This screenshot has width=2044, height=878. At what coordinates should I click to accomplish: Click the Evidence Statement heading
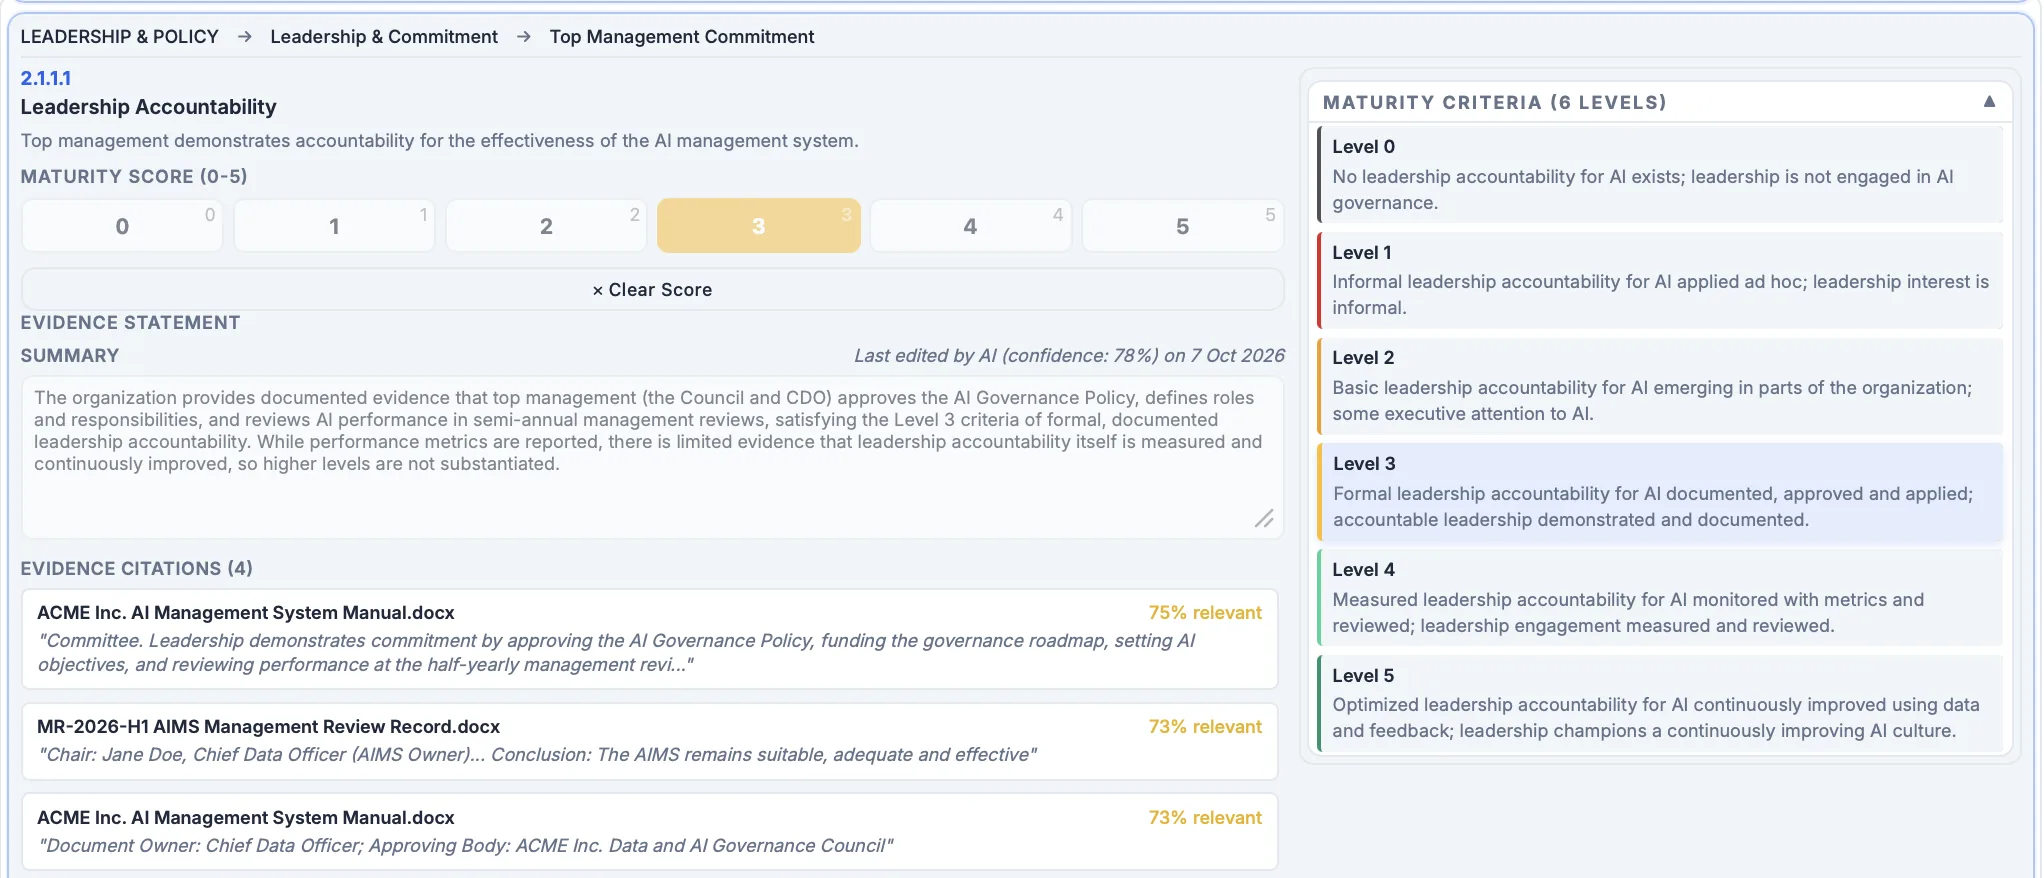point(130,323)
